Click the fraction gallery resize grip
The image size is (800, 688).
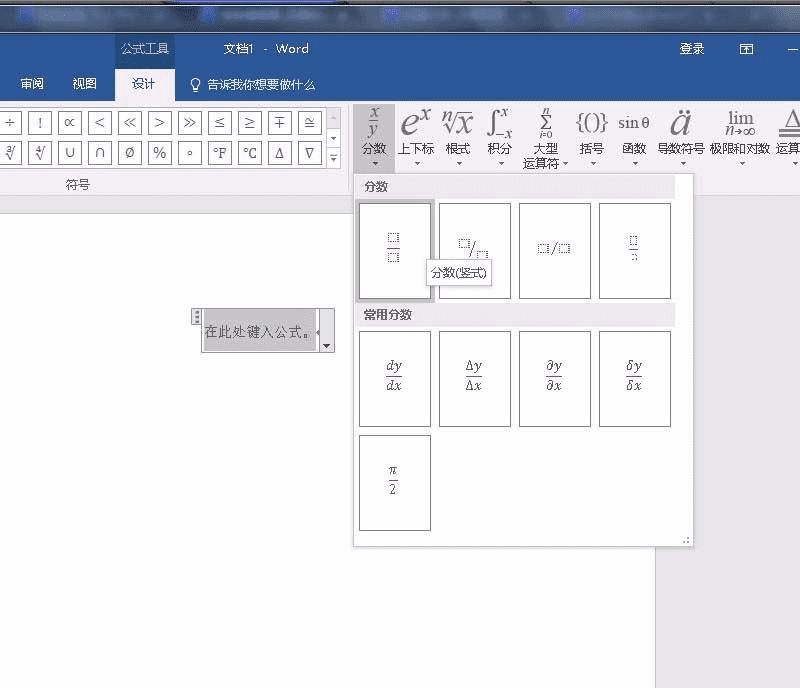coord(686,540)
